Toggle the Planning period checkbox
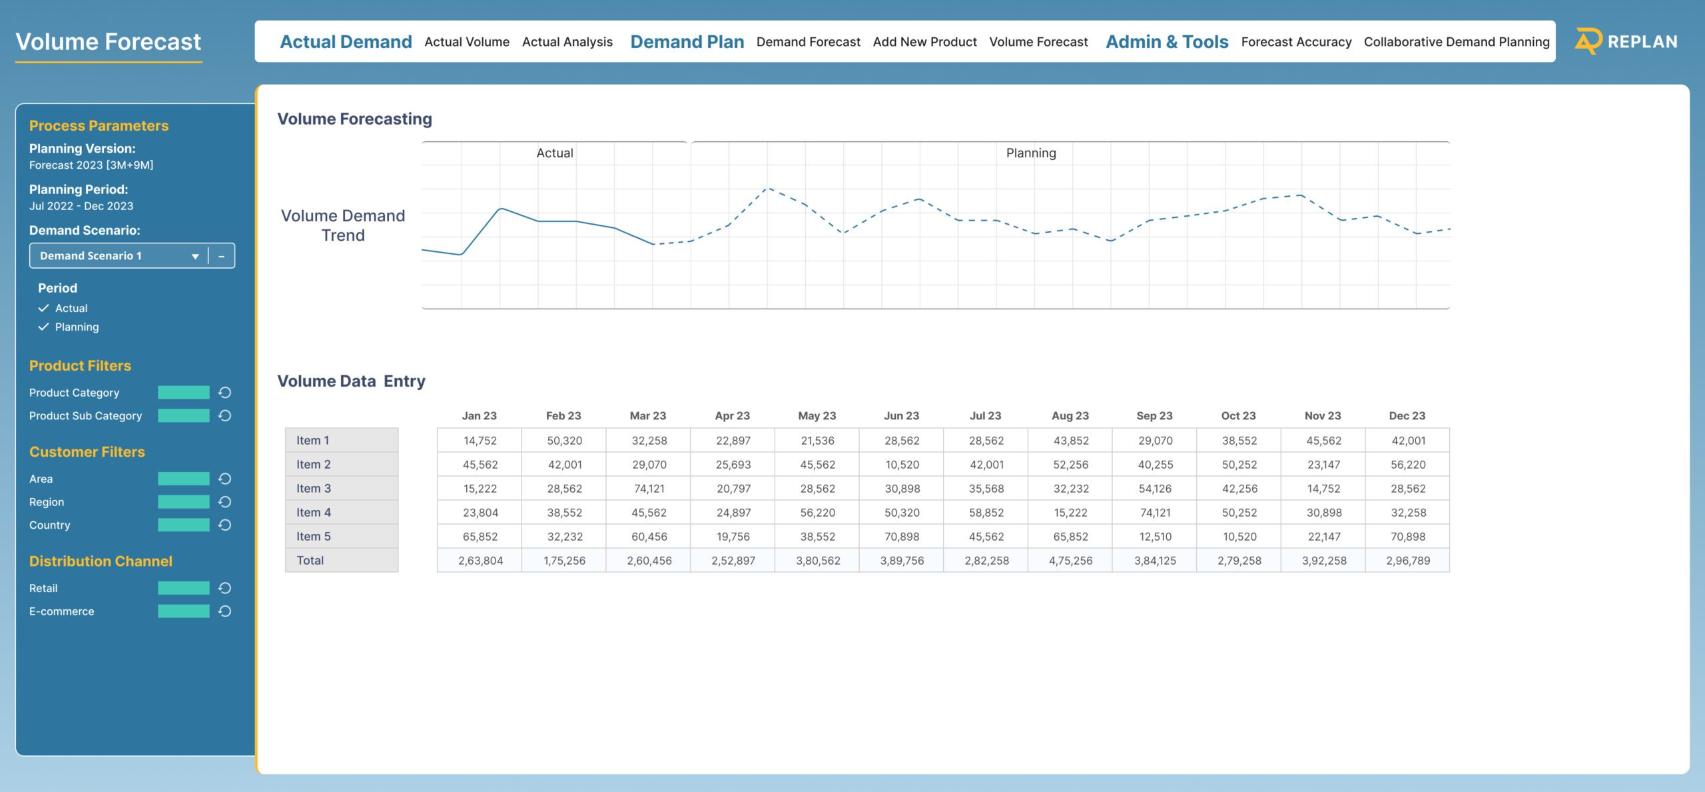1705x792 pixels. (44, 327)
